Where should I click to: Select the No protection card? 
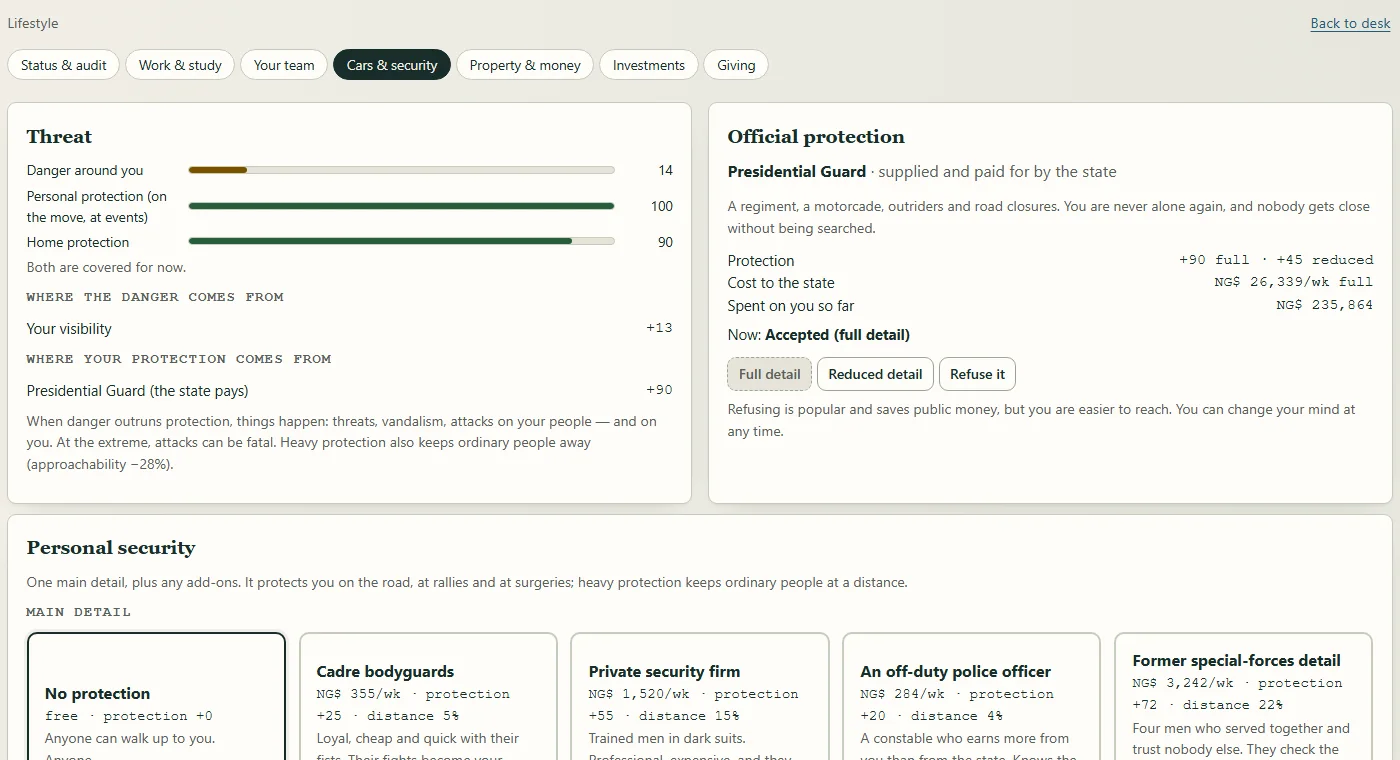pos(156,696)
